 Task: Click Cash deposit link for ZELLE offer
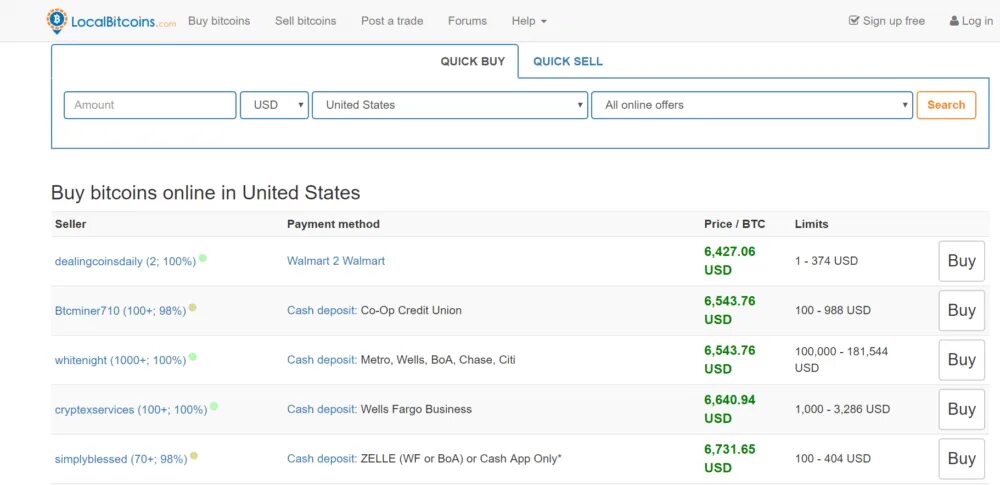(x=322, y=458)
